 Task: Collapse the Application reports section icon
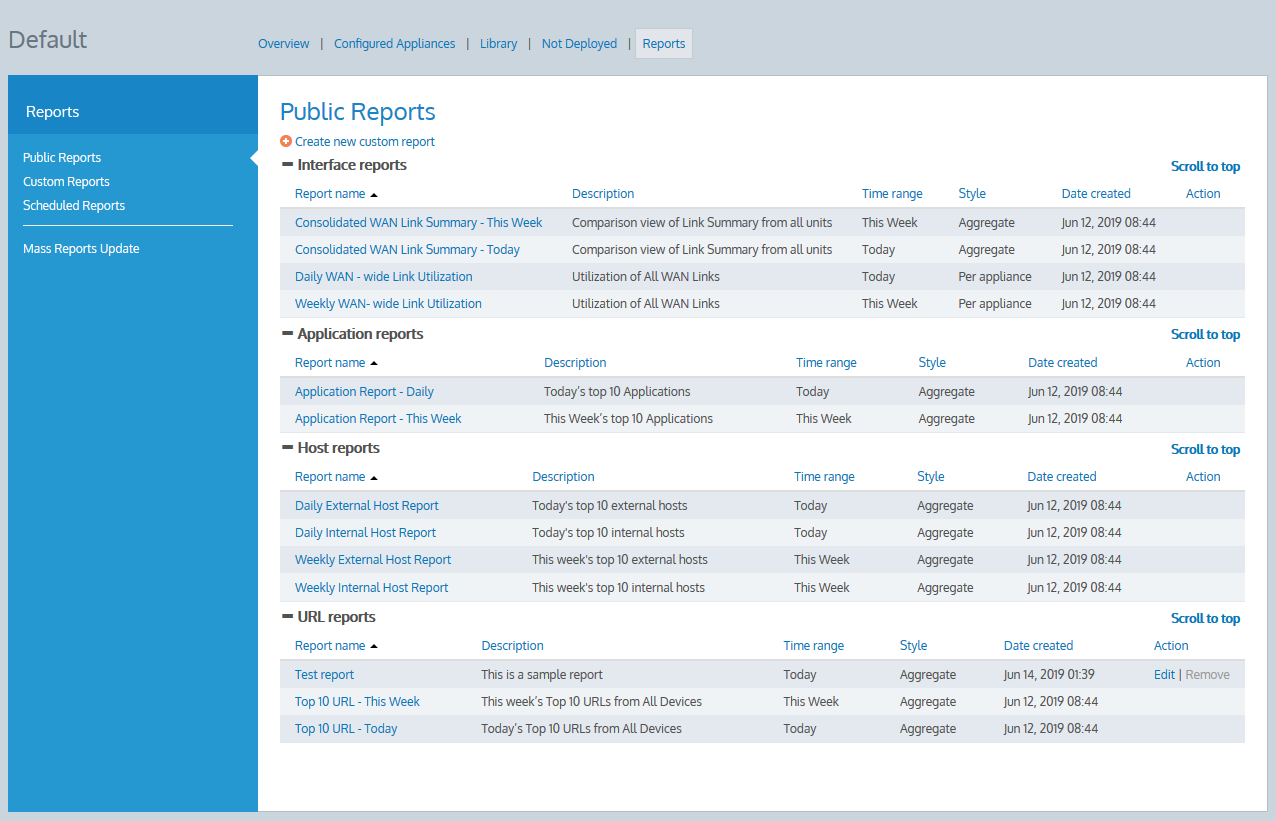click(x=288, y=333)
